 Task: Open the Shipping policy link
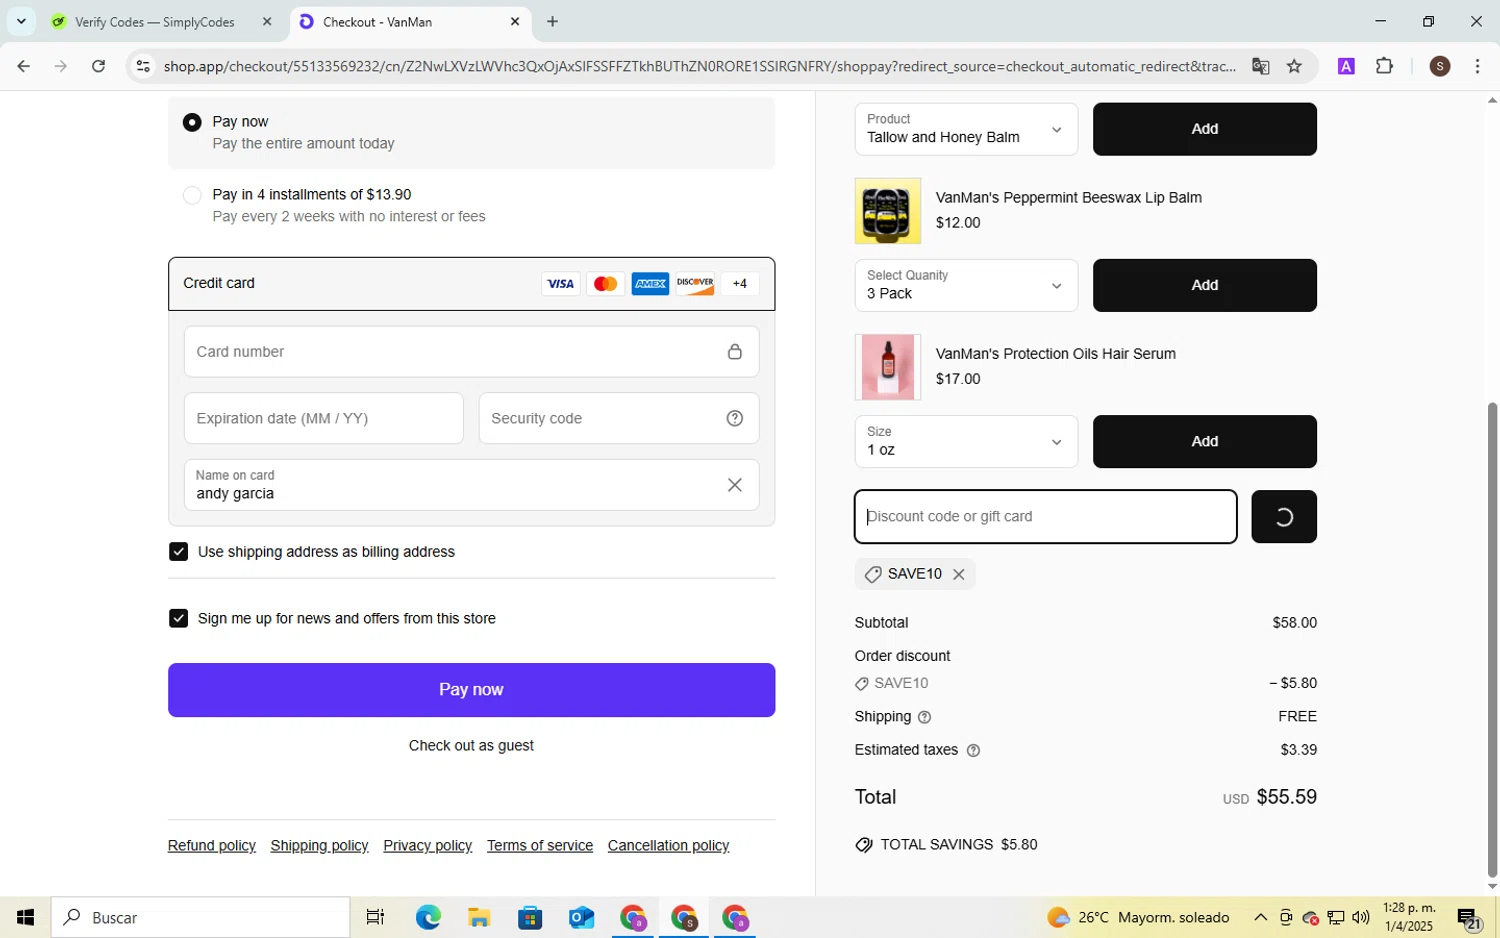[319, 846]
